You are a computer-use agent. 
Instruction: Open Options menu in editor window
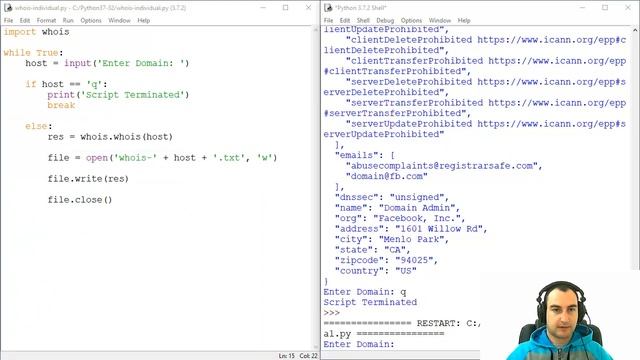[91, 20]
